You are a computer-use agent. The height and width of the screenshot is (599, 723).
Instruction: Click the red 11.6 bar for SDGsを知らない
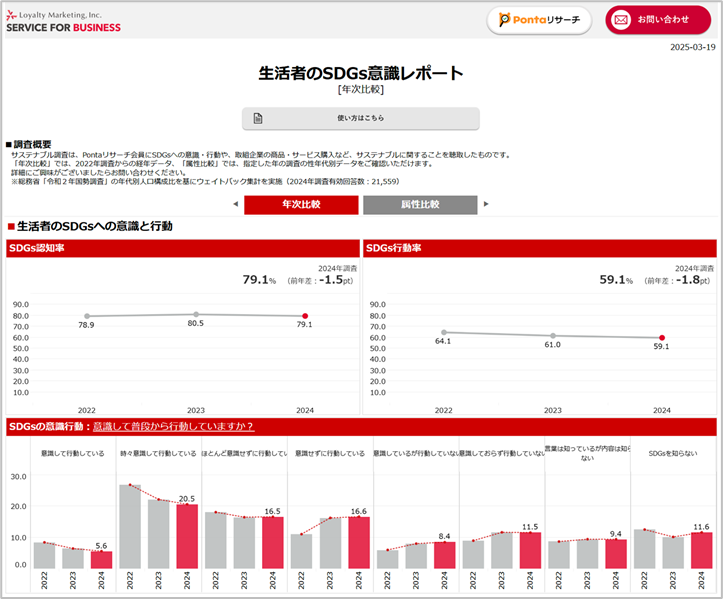(x=702, y=551)
